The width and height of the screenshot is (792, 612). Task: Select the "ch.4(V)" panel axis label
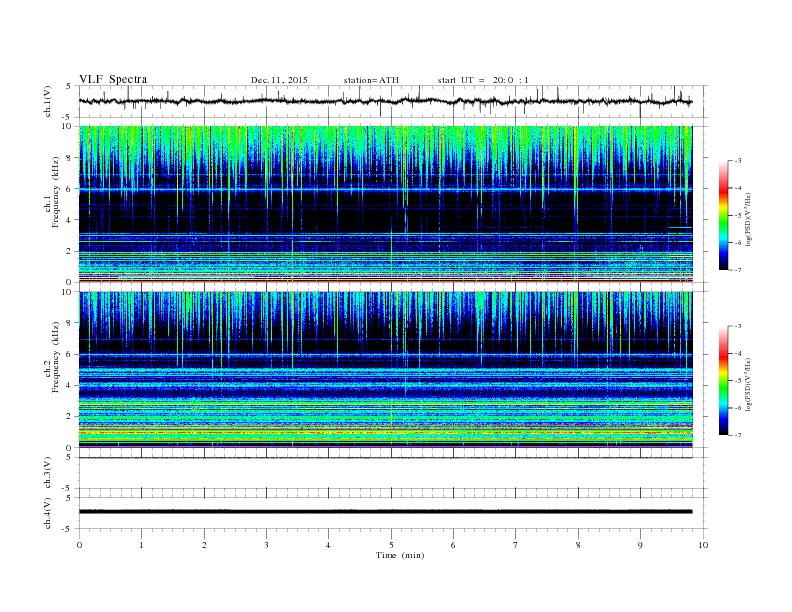coord(48,513)
